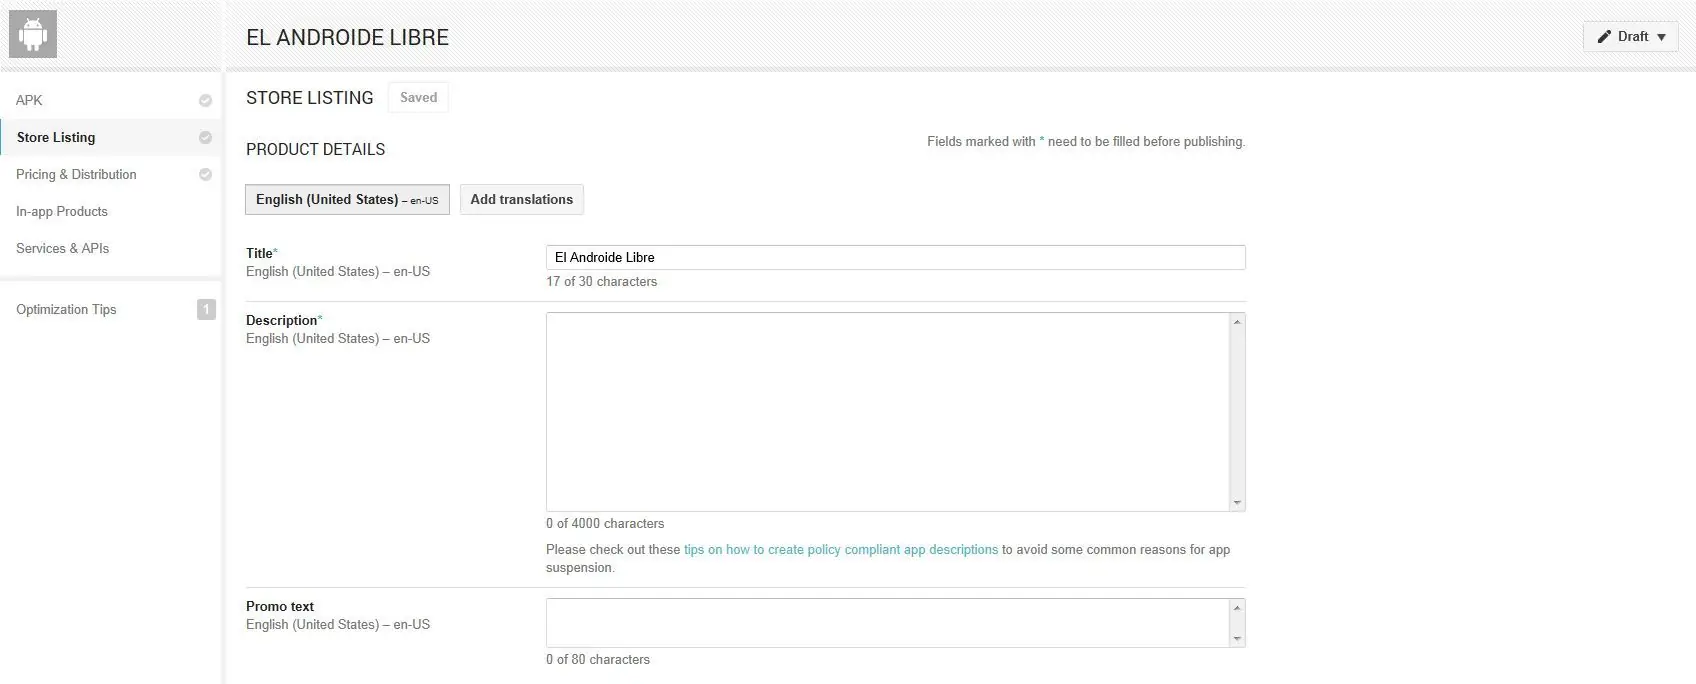Click into the Description text area
This screenshot has height=684, width=1696.
(x=887, y=412)
